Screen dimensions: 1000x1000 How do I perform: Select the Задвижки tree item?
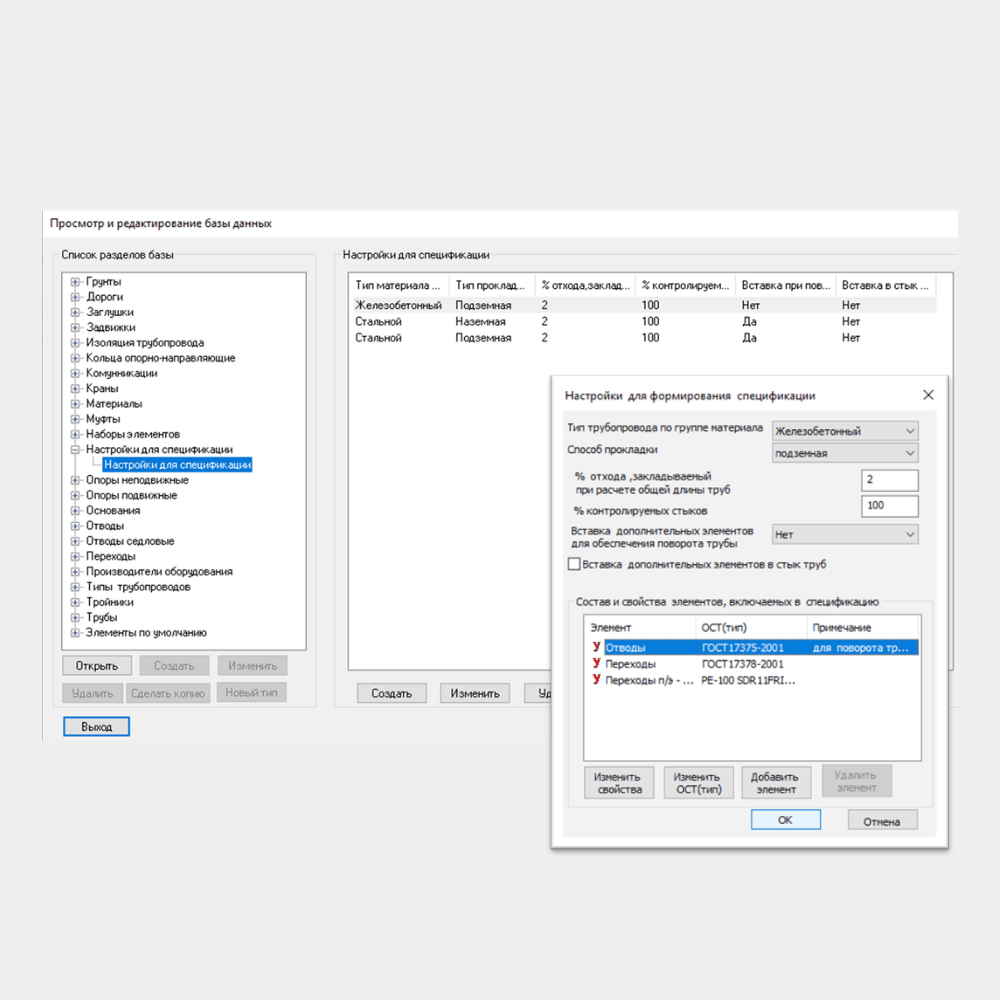click(110, 328)
